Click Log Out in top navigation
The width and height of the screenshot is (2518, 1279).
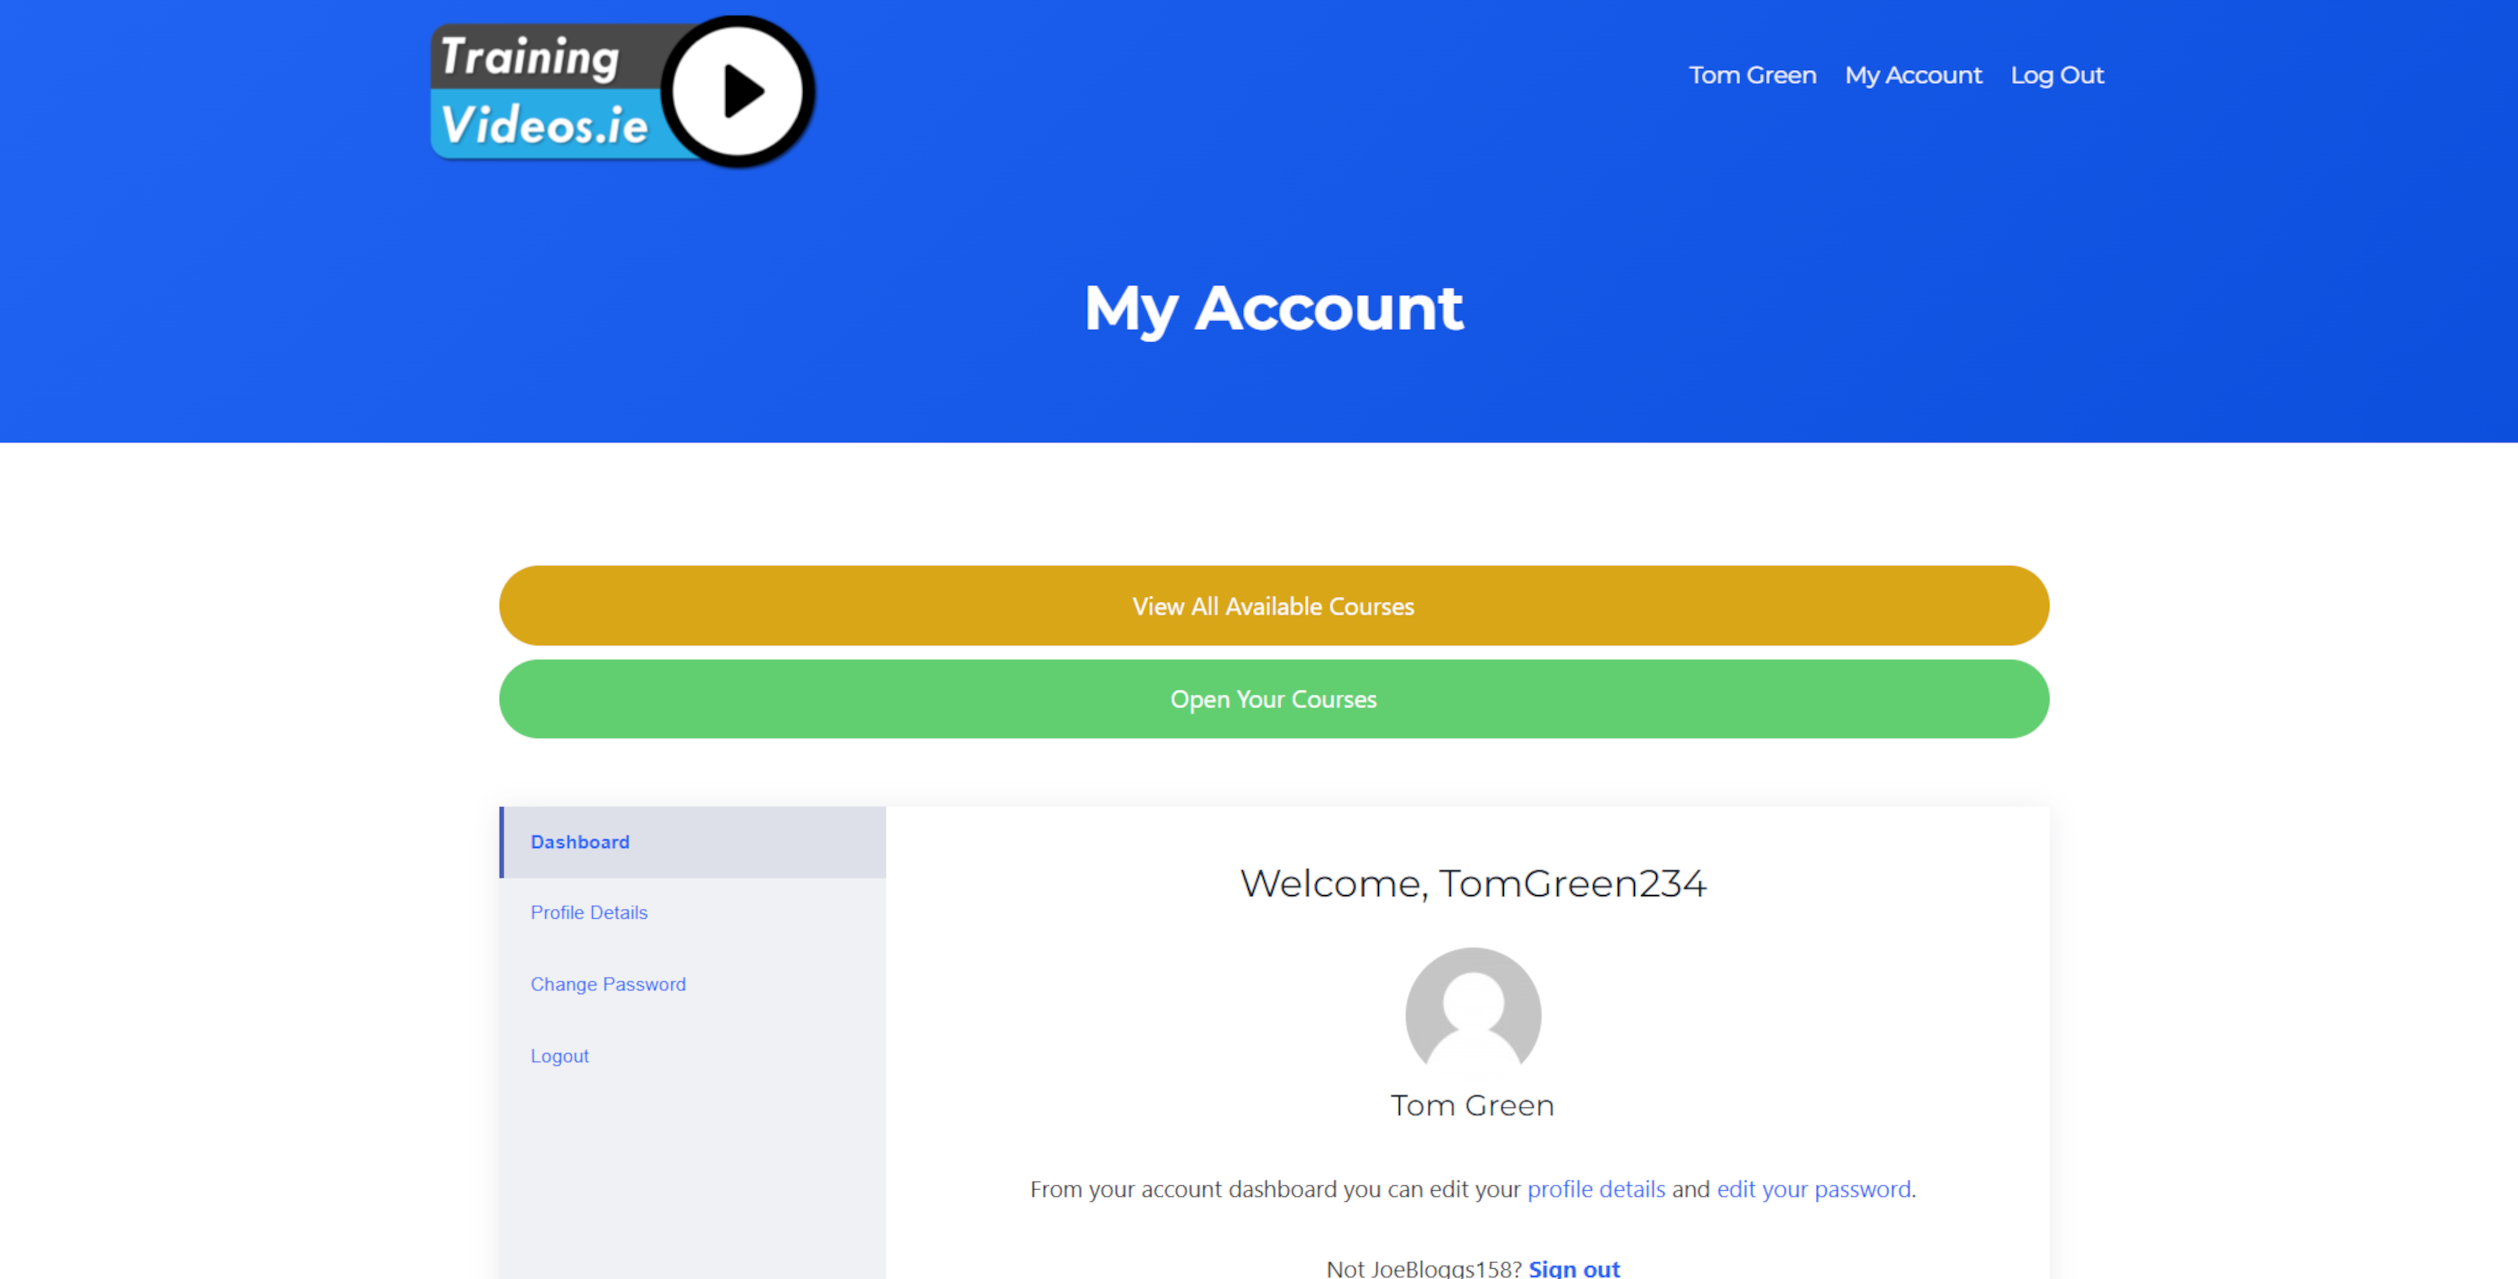click(2056, 75)
